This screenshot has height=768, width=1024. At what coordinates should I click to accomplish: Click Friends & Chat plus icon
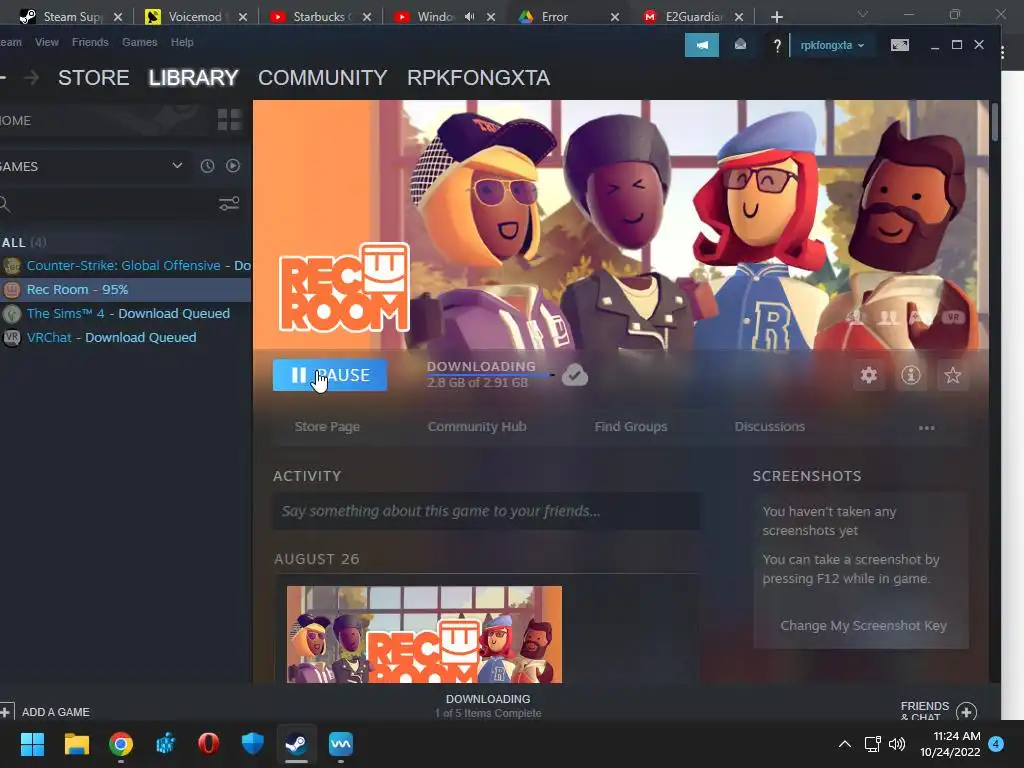pyautogui.click(x=967, y=711)
